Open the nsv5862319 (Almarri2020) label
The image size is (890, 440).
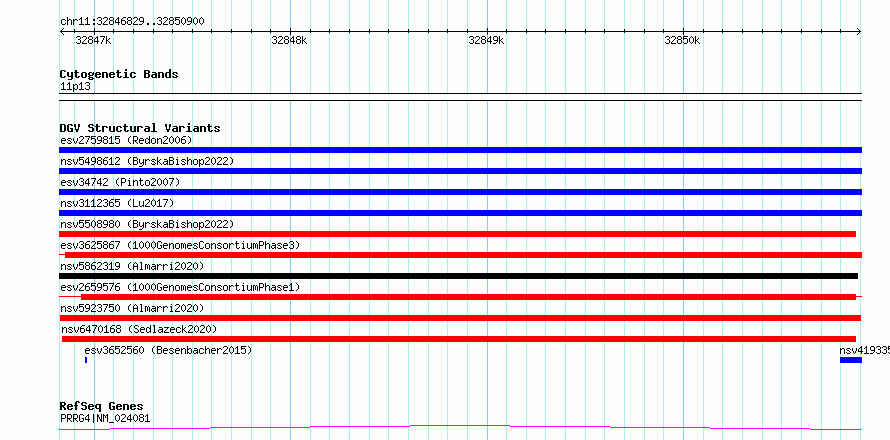pyautogui.click(x=132, y=266)
